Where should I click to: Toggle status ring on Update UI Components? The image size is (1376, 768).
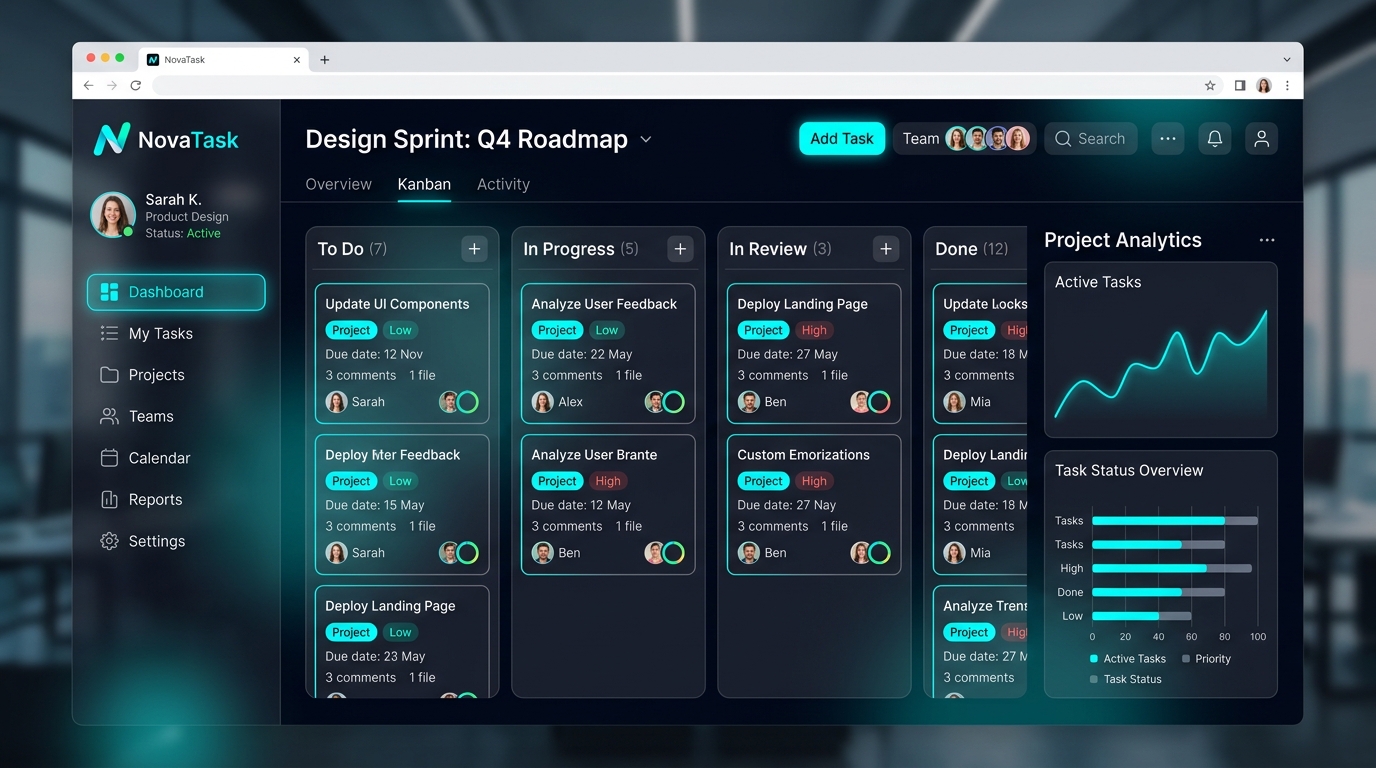tap(467, 402)
